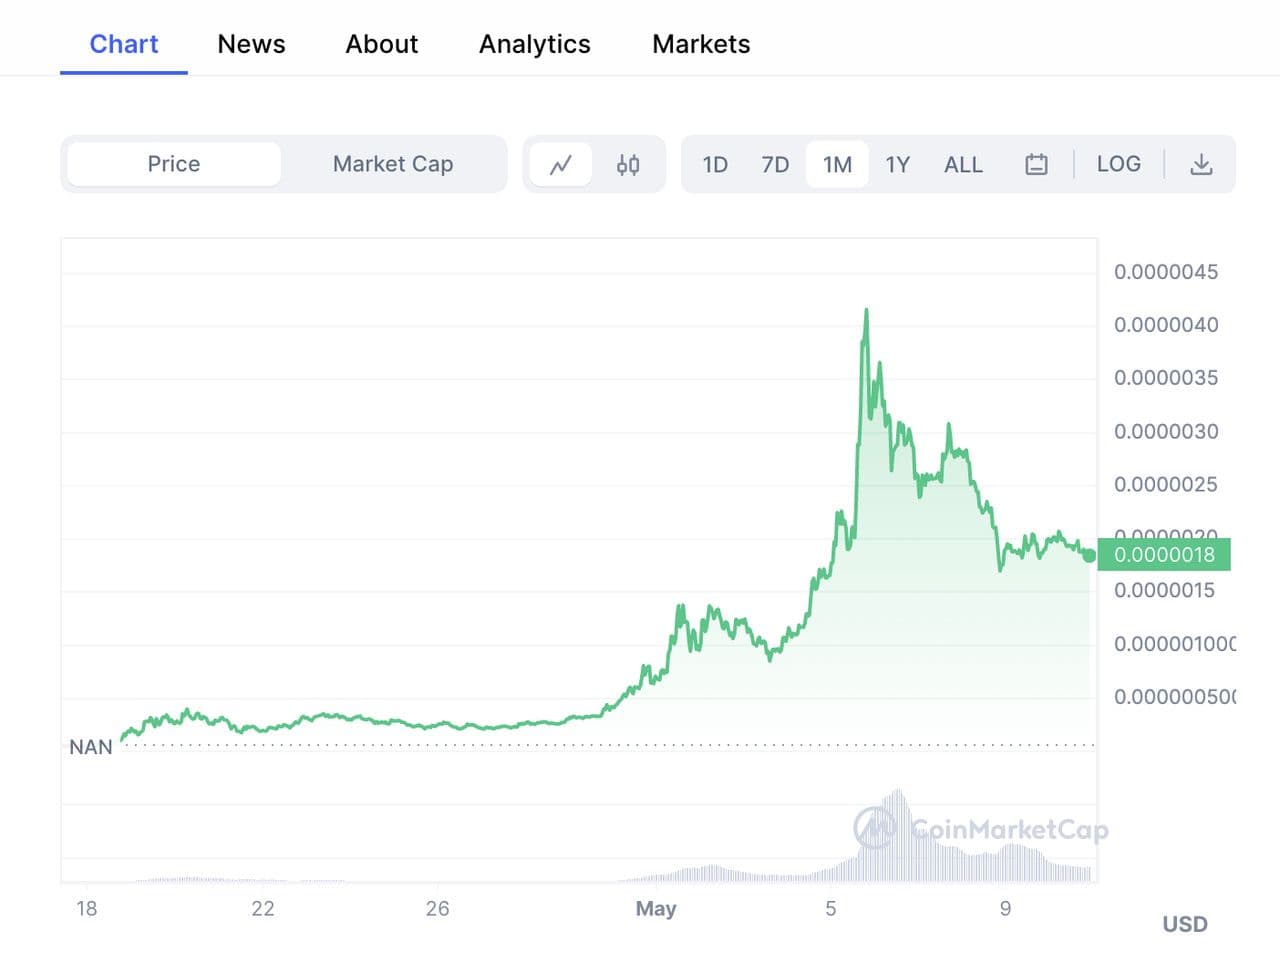Select the Chart tab
The height and width of the screenshot is (963, 1280).
tap(124, 44)
